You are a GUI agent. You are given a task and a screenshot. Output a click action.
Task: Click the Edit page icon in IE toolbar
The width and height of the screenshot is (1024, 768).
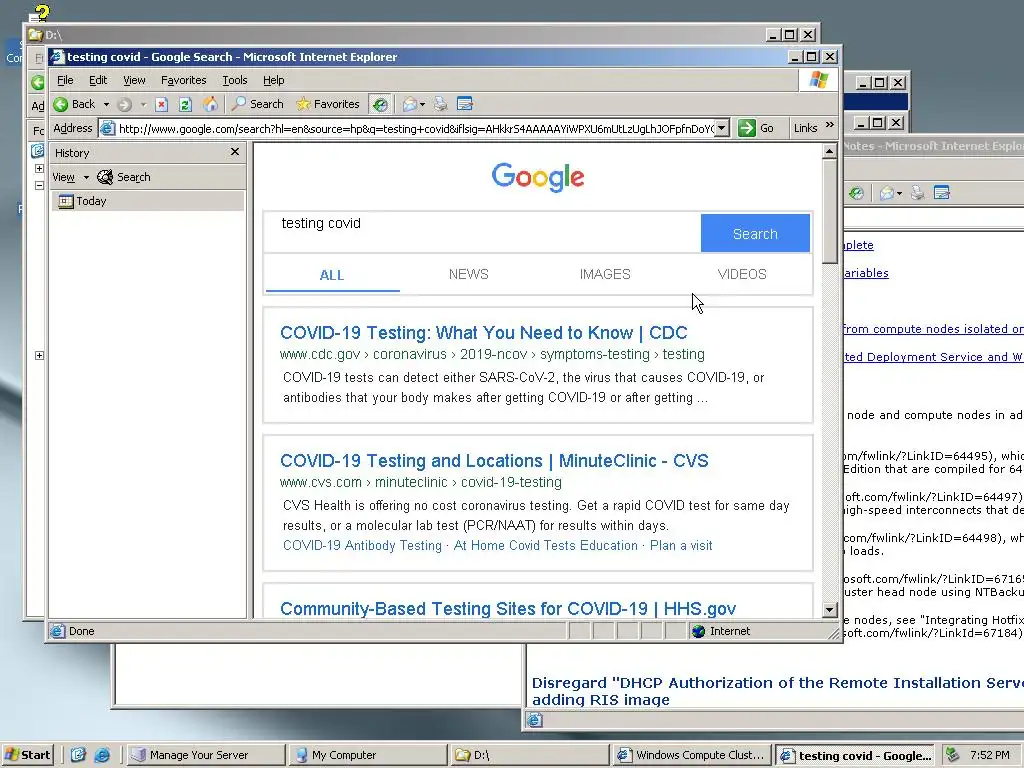pyautogui.click(x=465, y=104)
